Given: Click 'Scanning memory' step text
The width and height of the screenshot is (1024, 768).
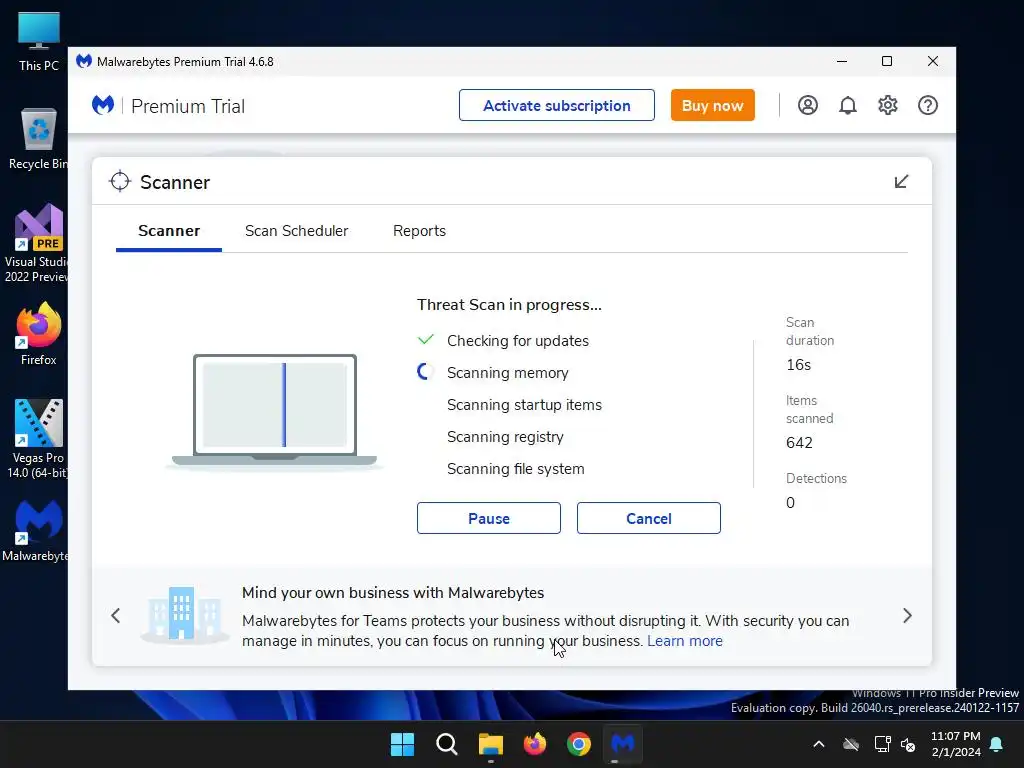Looking at the screenshot, I should tap(508, 373).
